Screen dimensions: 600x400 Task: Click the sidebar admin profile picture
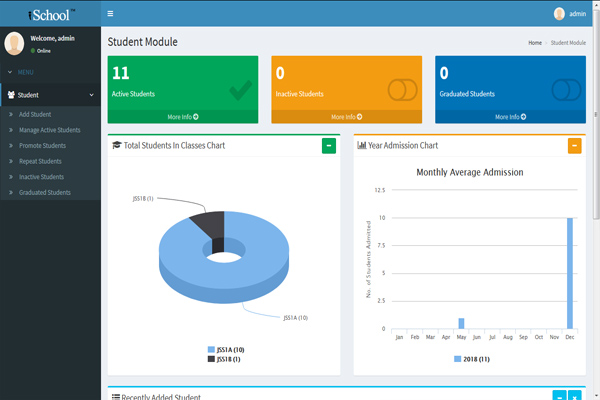[15, 43]
